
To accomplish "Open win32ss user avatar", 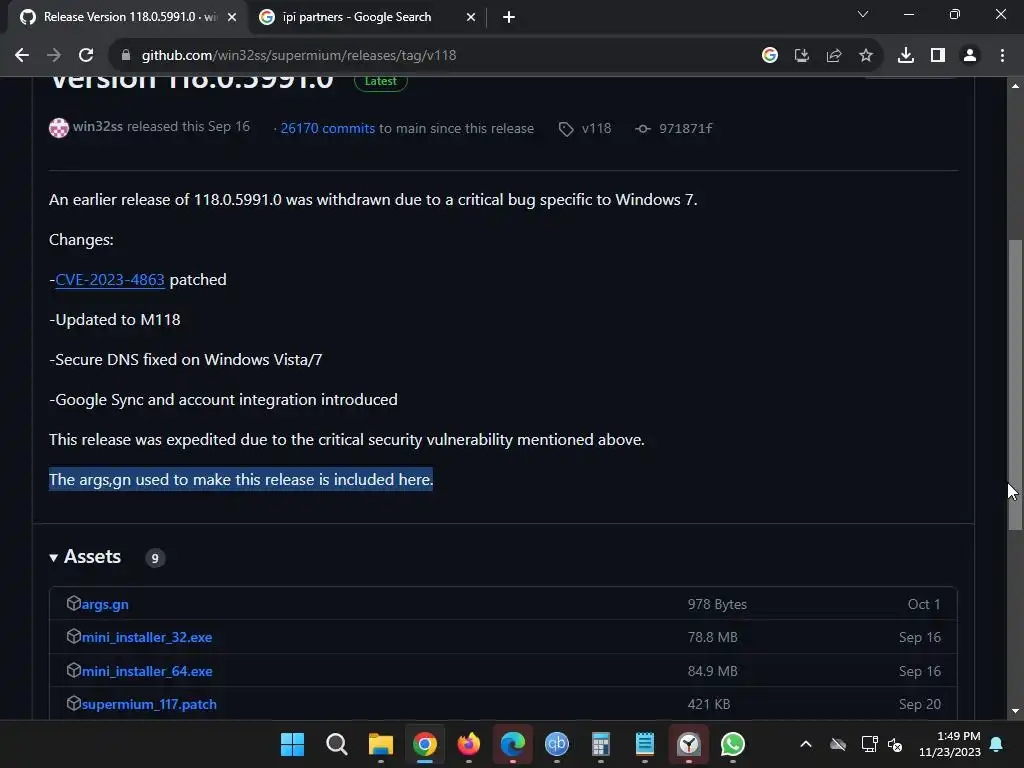I will 59,127.
